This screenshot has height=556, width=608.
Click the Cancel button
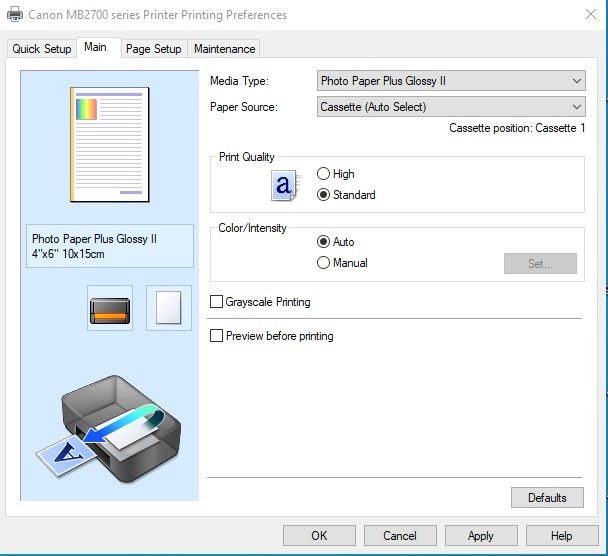point(400,535)
